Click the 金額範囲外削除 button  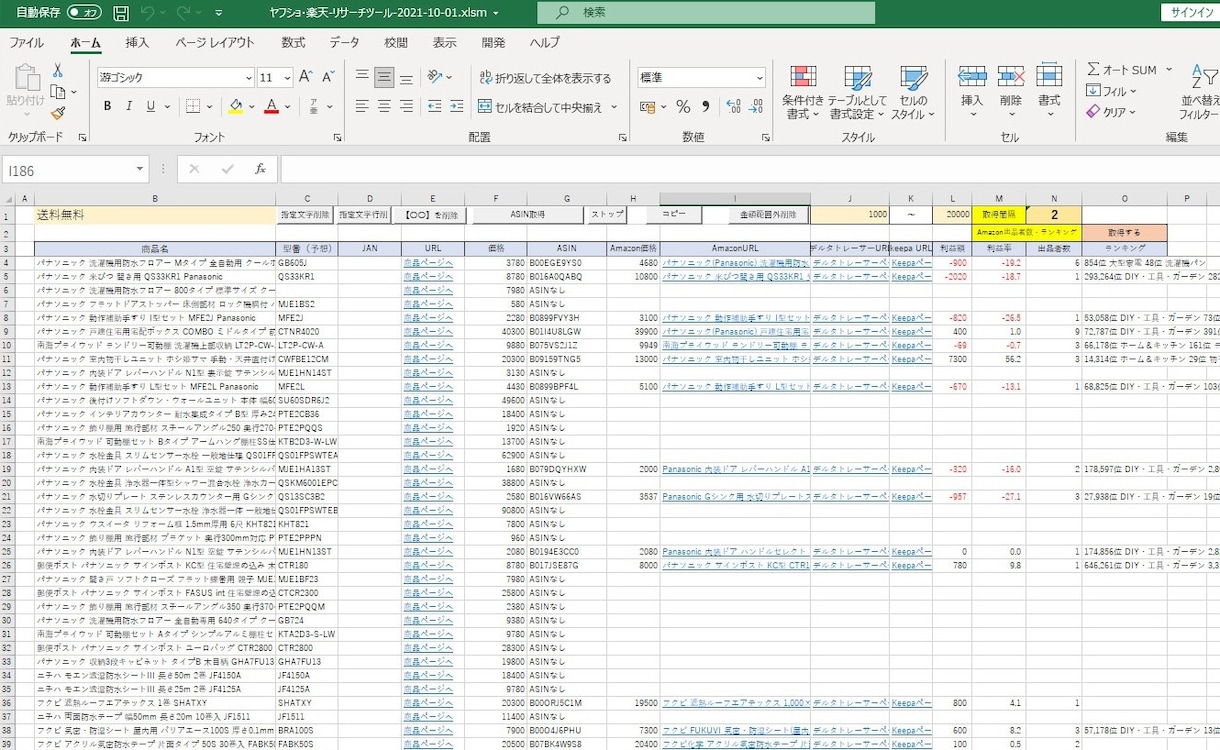768,214
